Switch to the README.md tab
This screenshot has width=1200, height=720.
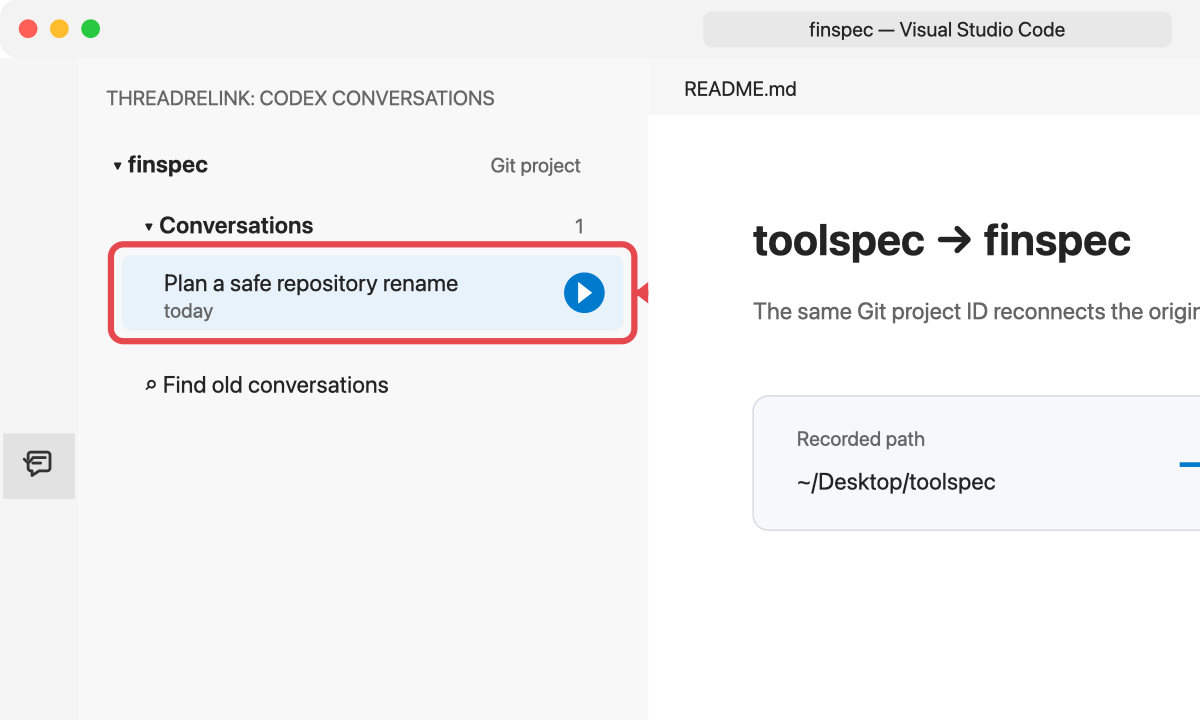pyautogui.click(x=740, y=89)
